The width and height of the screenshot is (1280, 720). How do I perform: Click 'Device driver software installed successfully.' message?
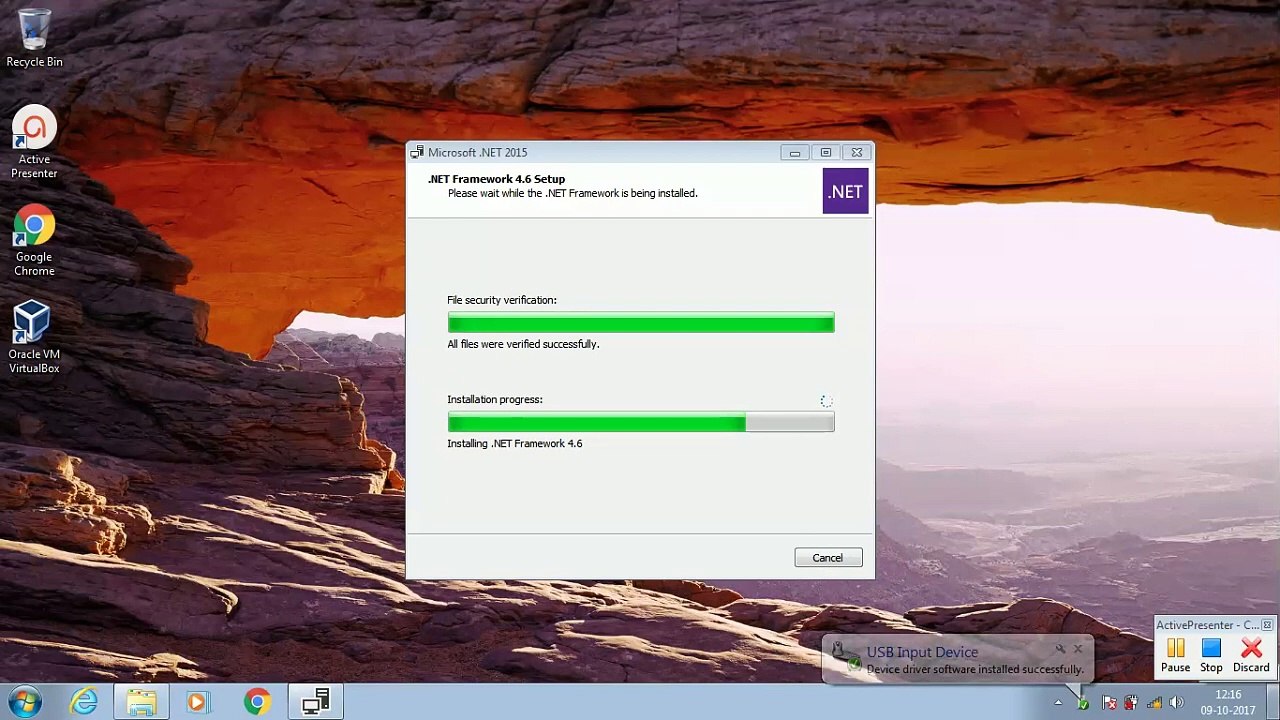(975, 669)
